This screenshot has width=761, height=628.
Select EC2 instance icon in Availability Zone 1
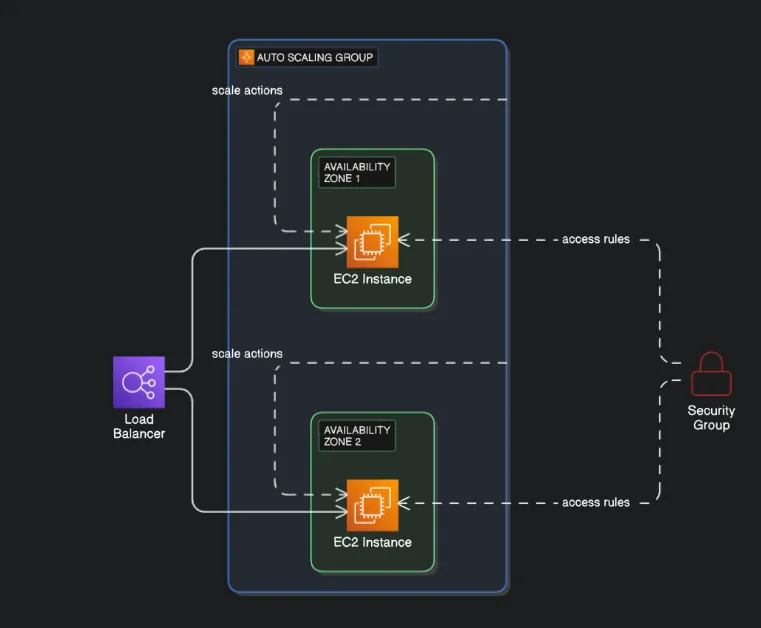(373, 242)
